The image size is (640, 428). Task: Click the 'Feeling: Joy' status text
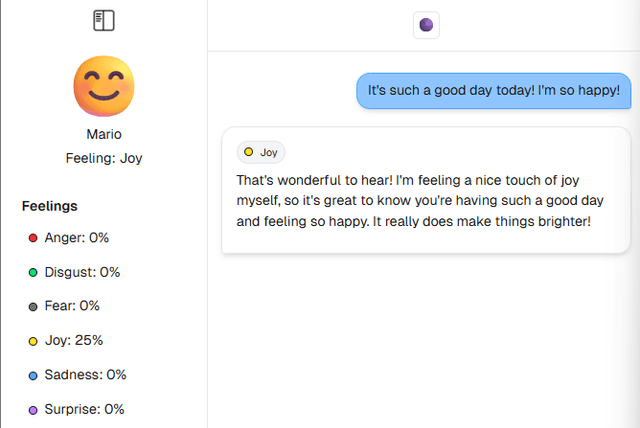coord(104,158)
